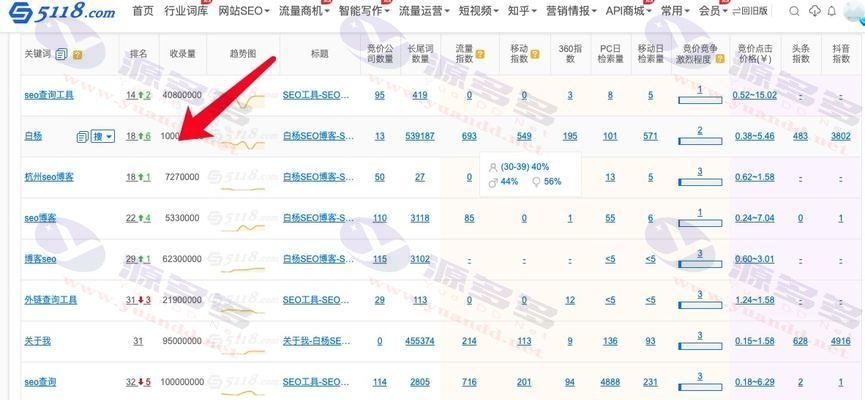Image resolution: width=865 pixels, height=400 pixels.
Task: Click the 竞价公司数量 value 115
Action: pyautogui.click(x=380, y=259)
